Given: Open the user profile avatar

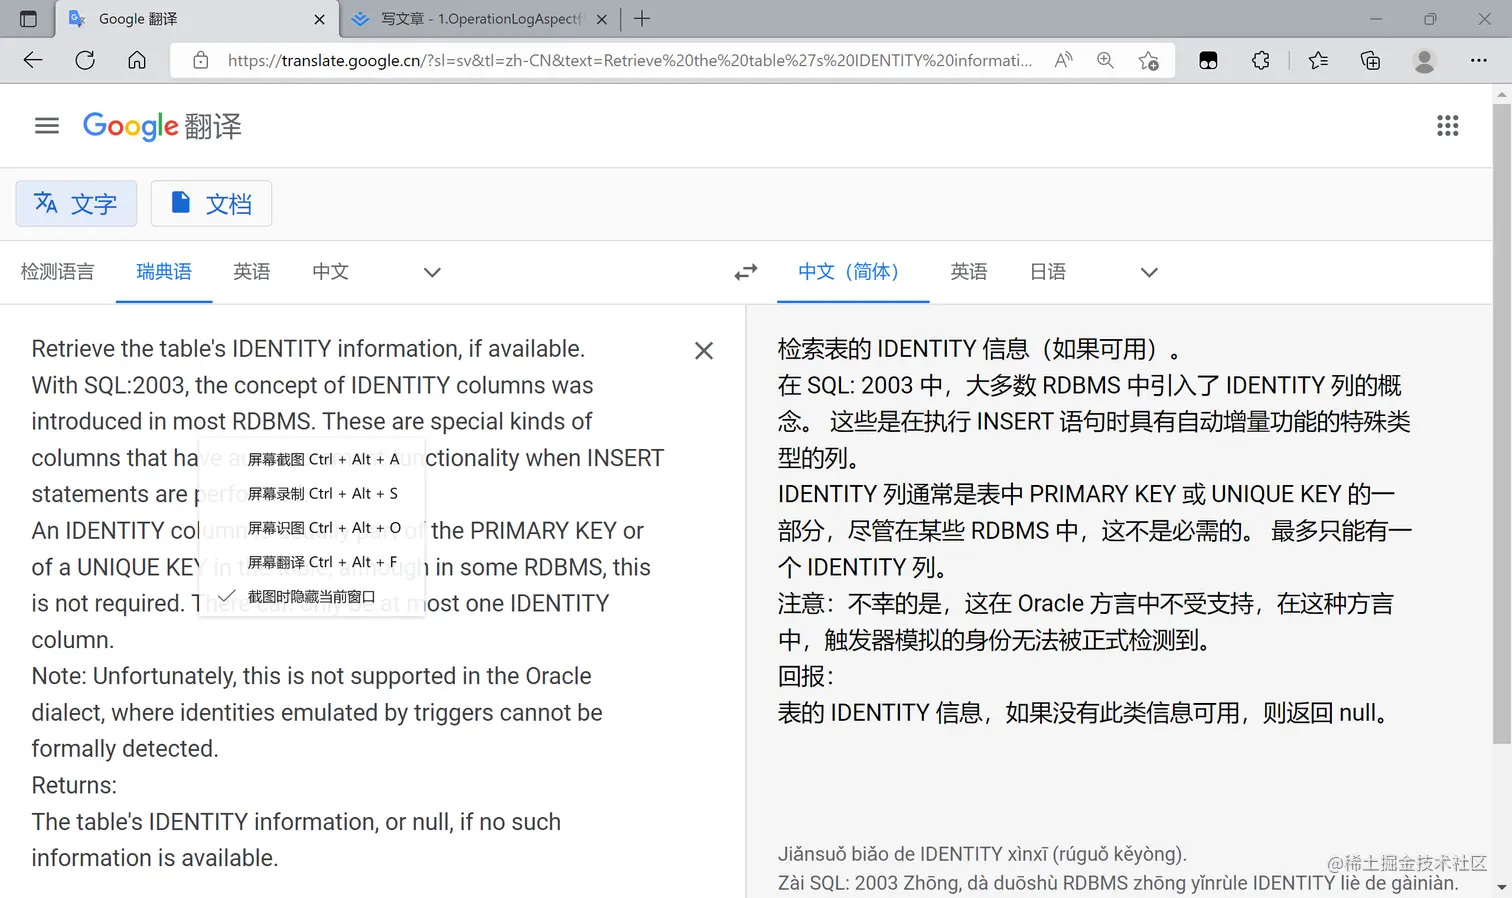Looking at the screenshot, I should point(1424,60).
